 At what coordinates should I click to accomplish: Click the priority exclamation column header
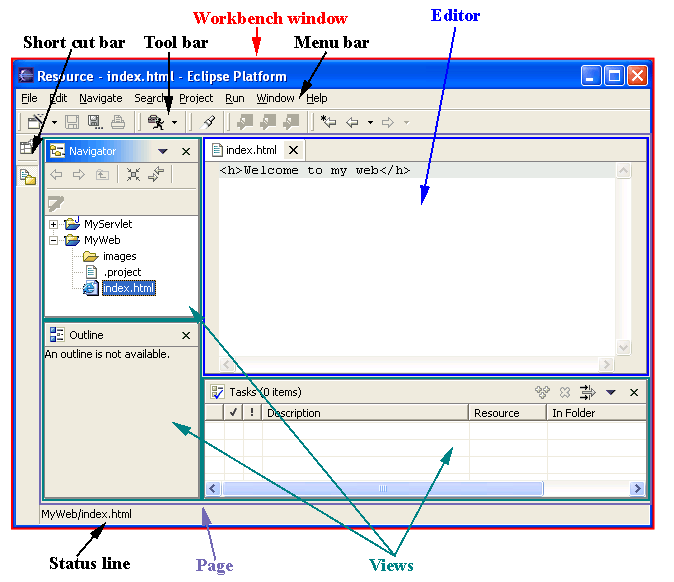252,412
